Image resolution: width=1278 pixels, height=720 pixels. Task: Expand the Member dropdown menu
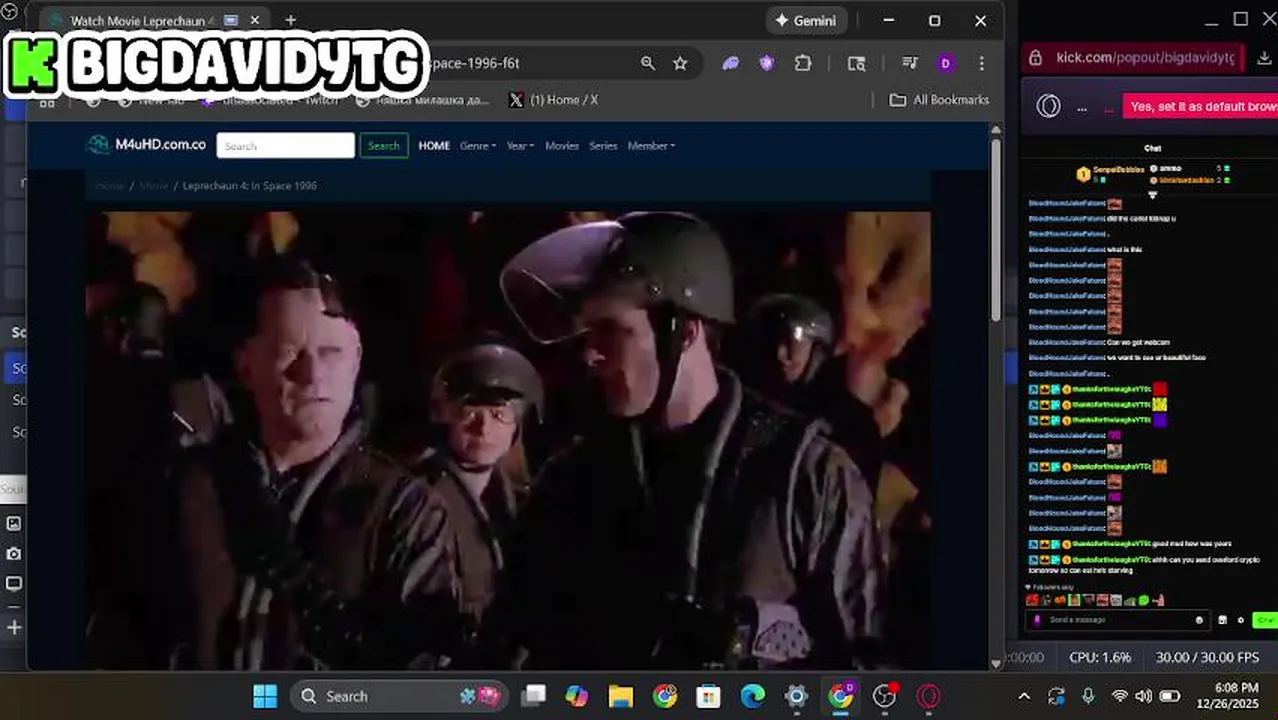tap(651, 146)
